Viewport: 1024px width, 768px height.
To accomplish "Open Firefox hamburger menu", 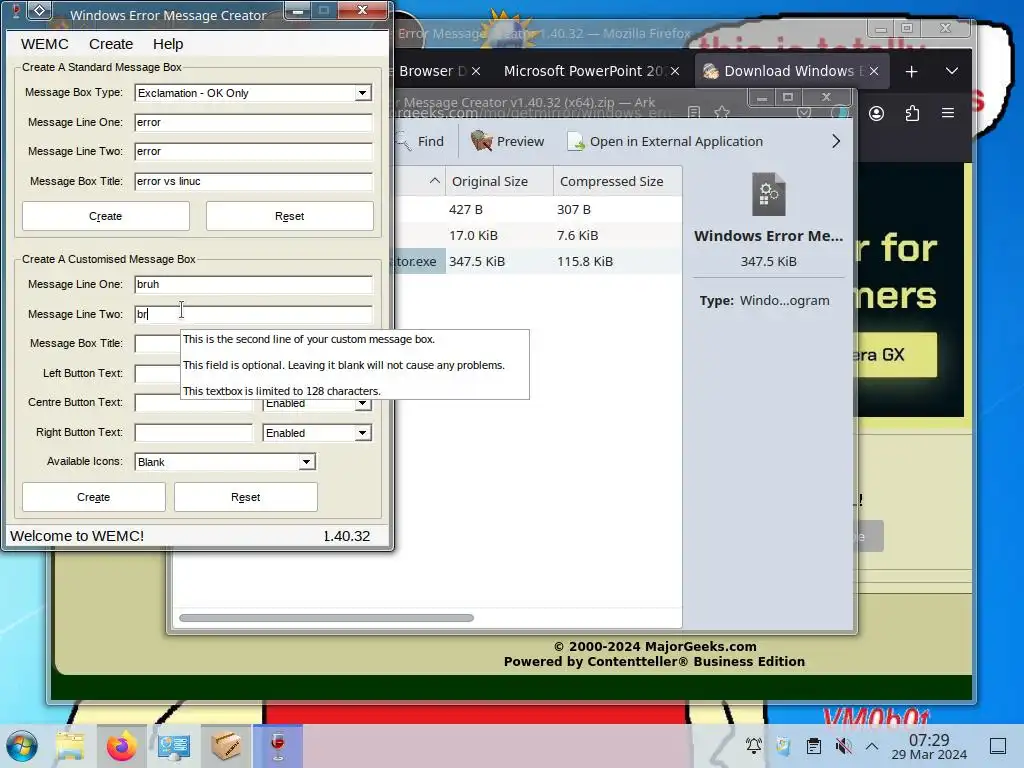I will pyautogui.click(x=948, y=113).
